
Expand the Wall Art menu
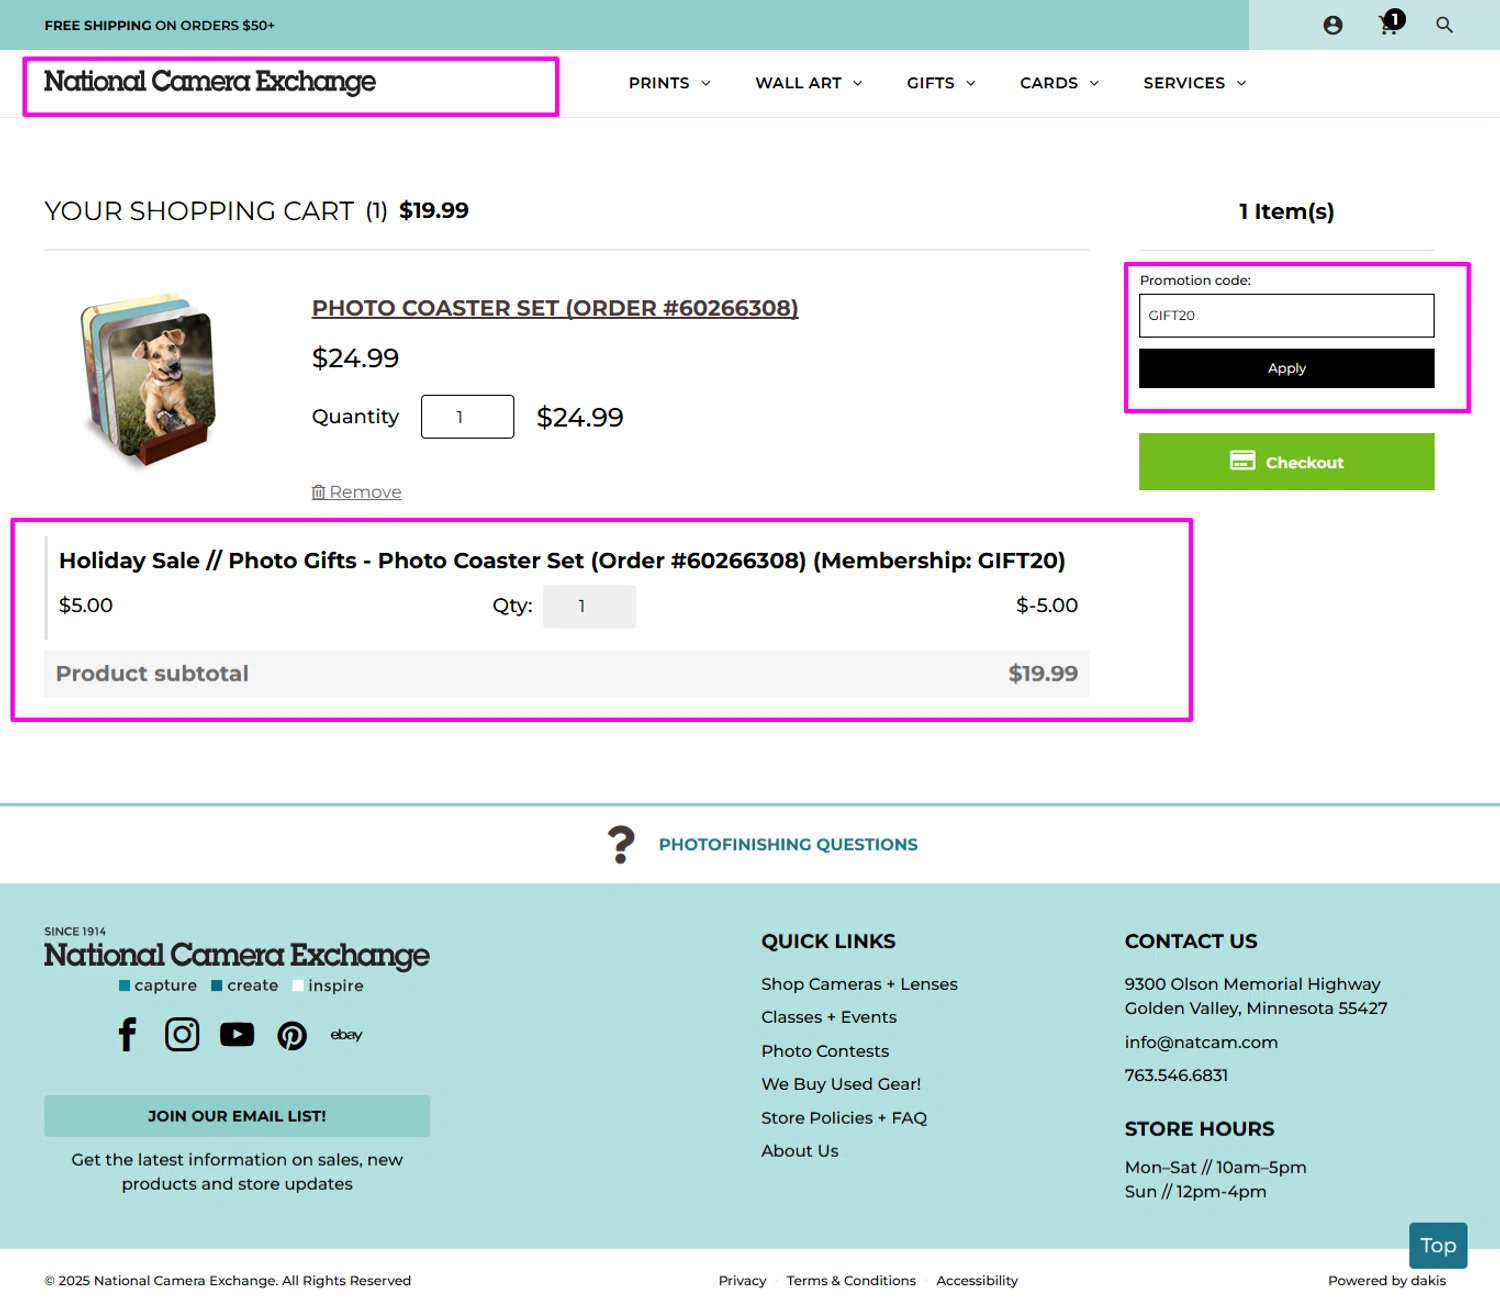(x=808, y=83)
